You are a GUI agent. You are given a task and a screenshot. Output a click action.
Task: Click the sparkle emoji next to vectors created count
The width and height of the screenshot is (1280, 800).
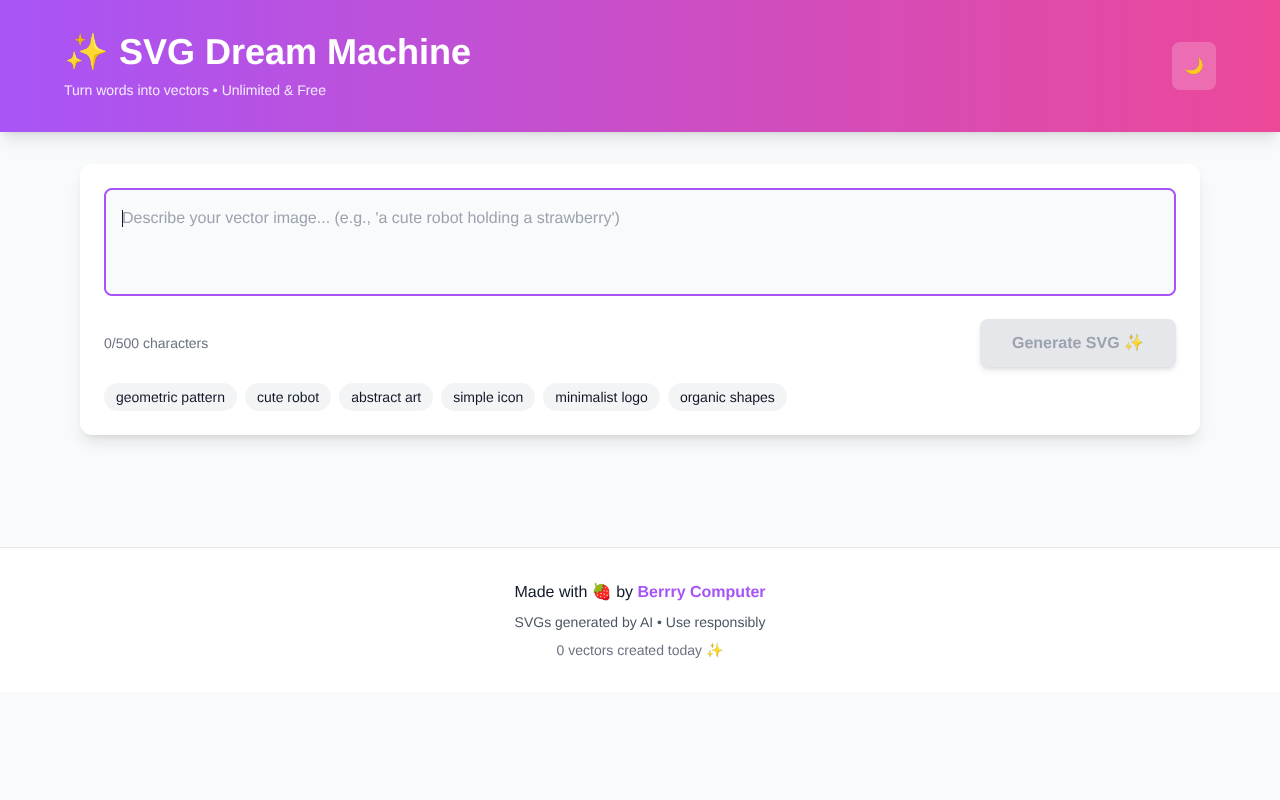714,649
